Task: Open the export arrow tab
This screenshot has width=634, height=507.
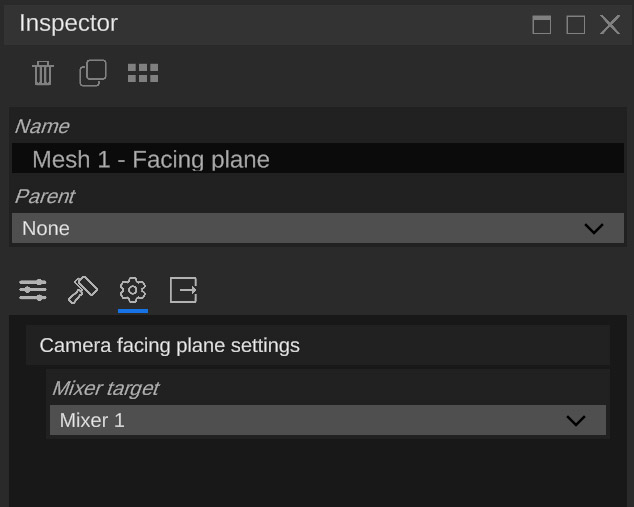Action: coord(184,290)
